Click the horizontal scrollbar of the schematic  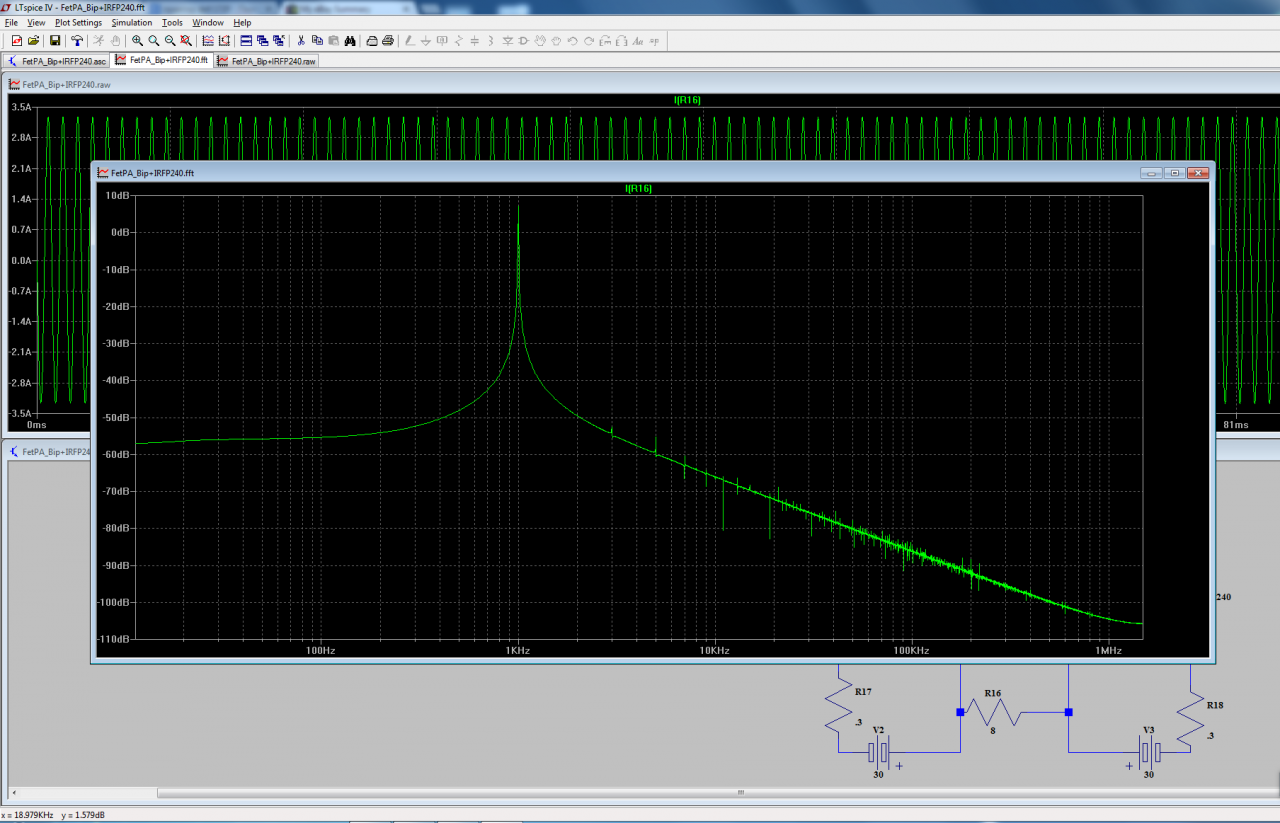tap(740, 793)
